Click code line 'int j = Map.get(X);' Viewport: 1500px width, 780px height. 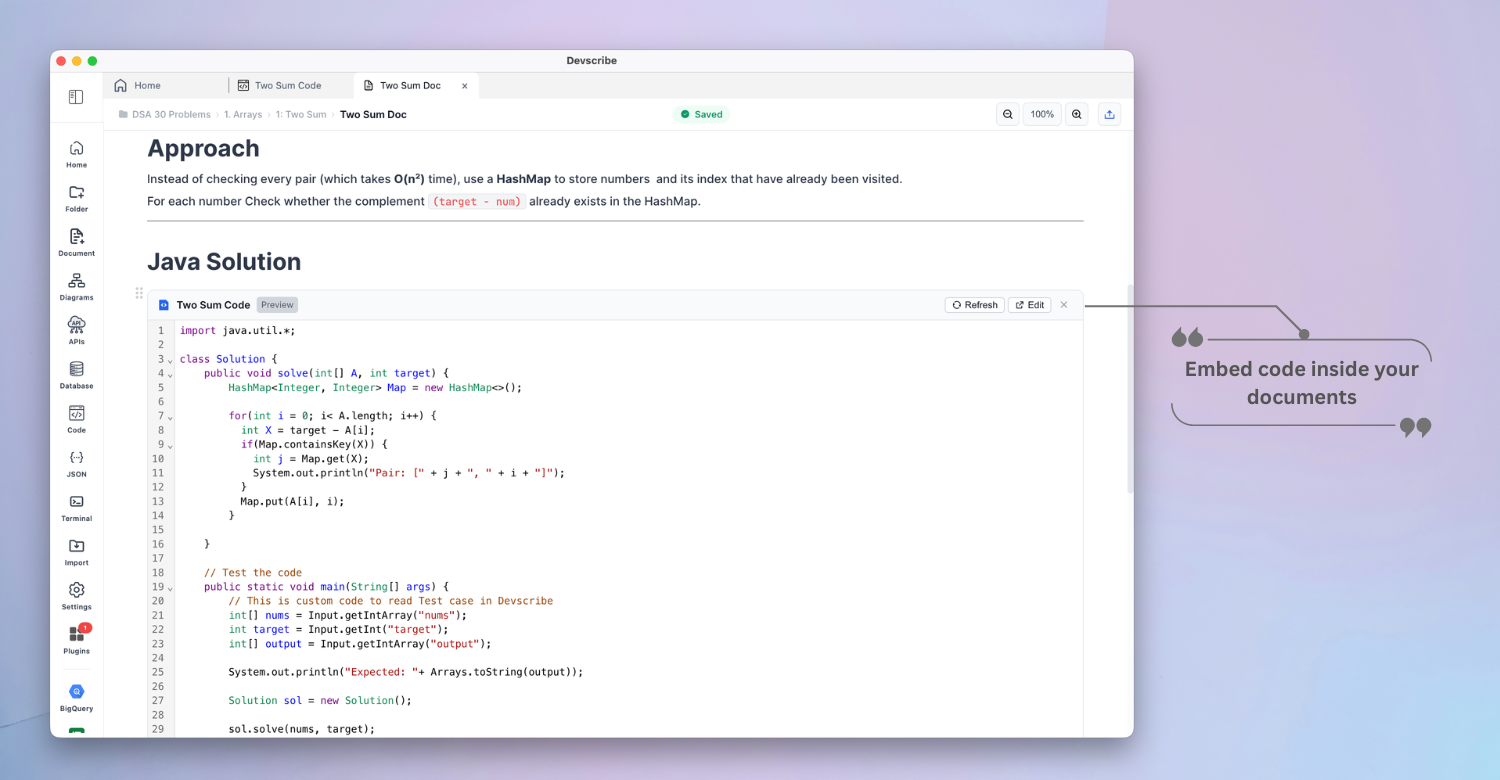tap(311, 459)
